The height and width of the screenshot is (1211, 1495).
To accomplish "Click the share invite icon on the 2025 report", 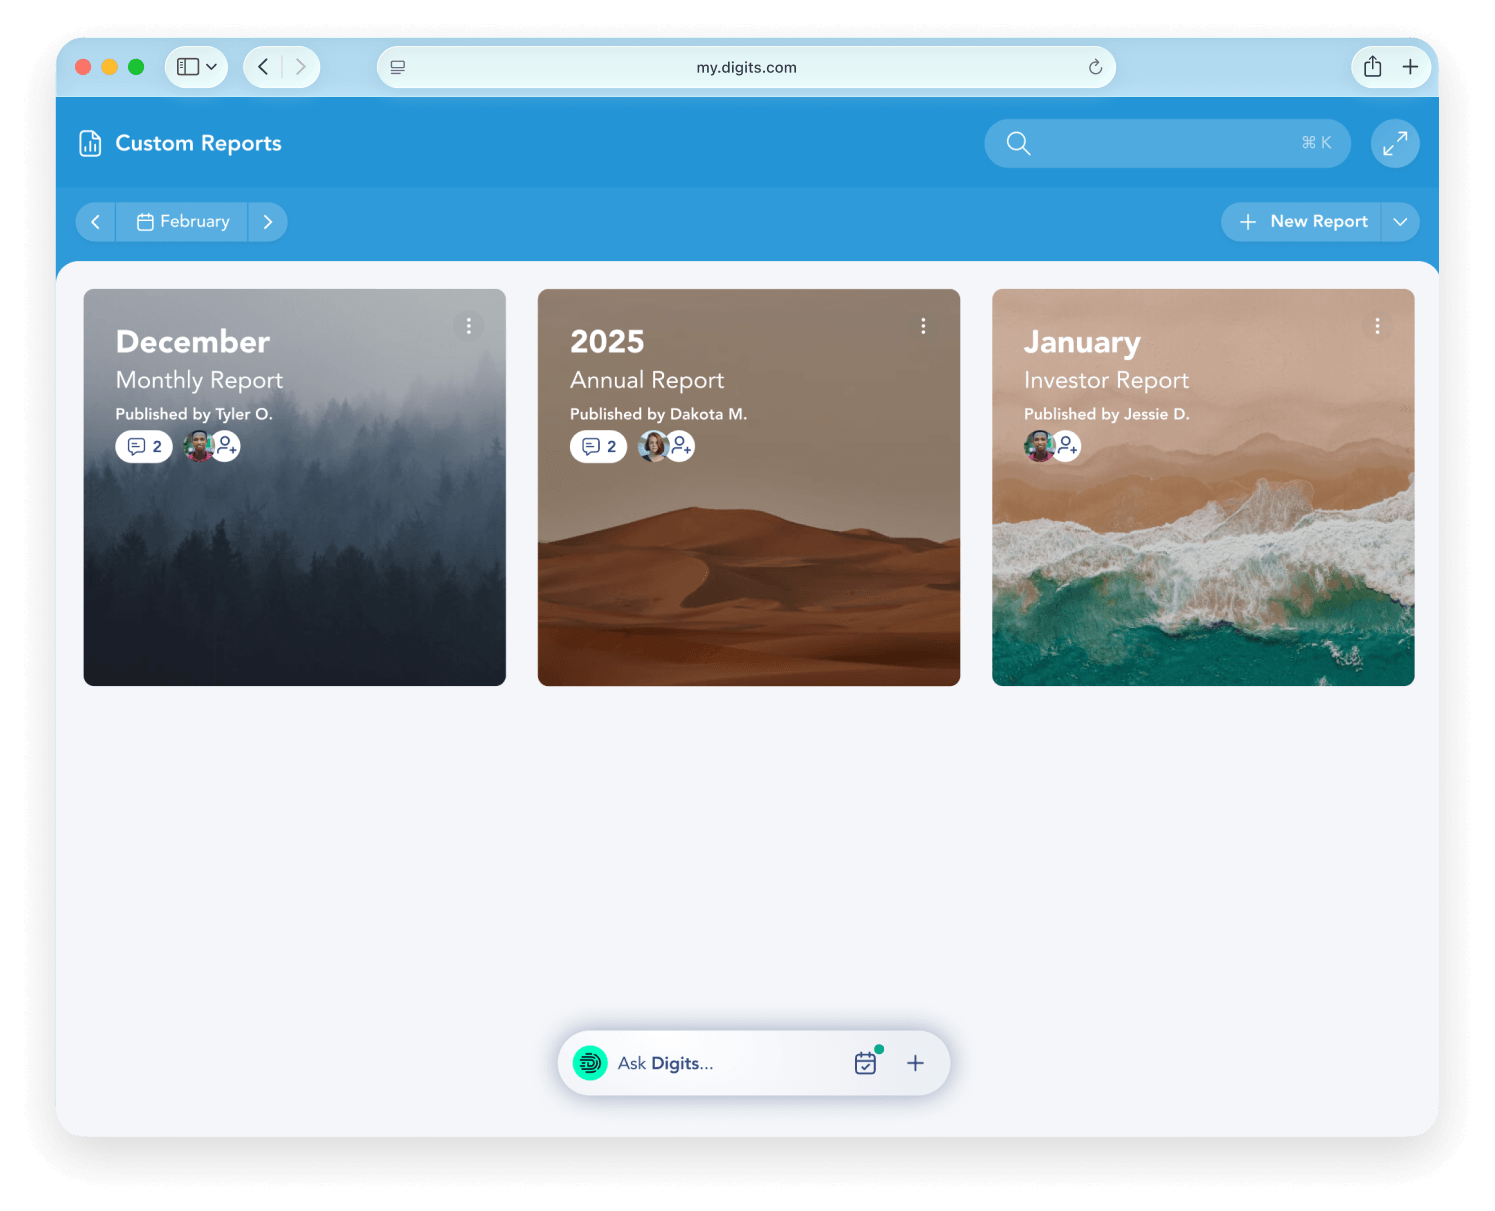I will point(681,446).
